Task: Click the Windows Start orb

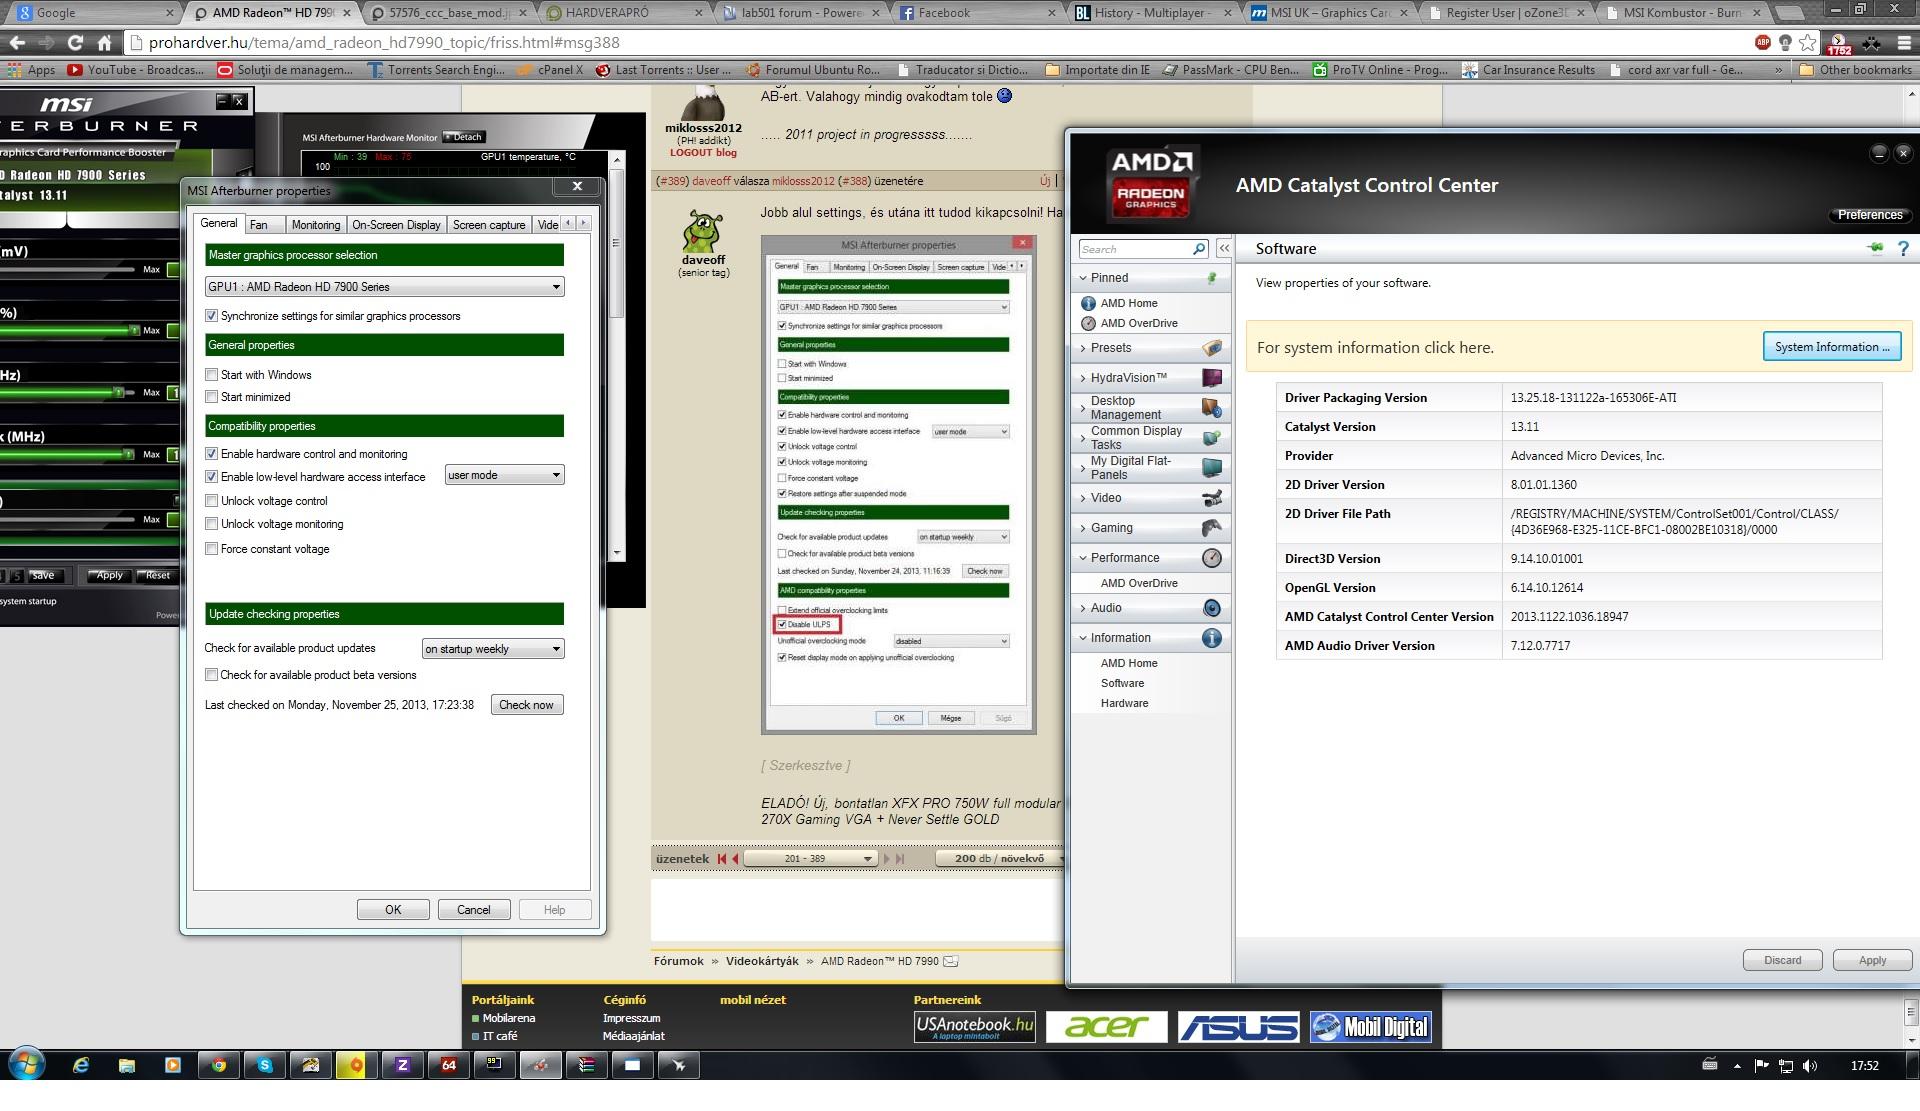Action: click(x=26, y=1064)
